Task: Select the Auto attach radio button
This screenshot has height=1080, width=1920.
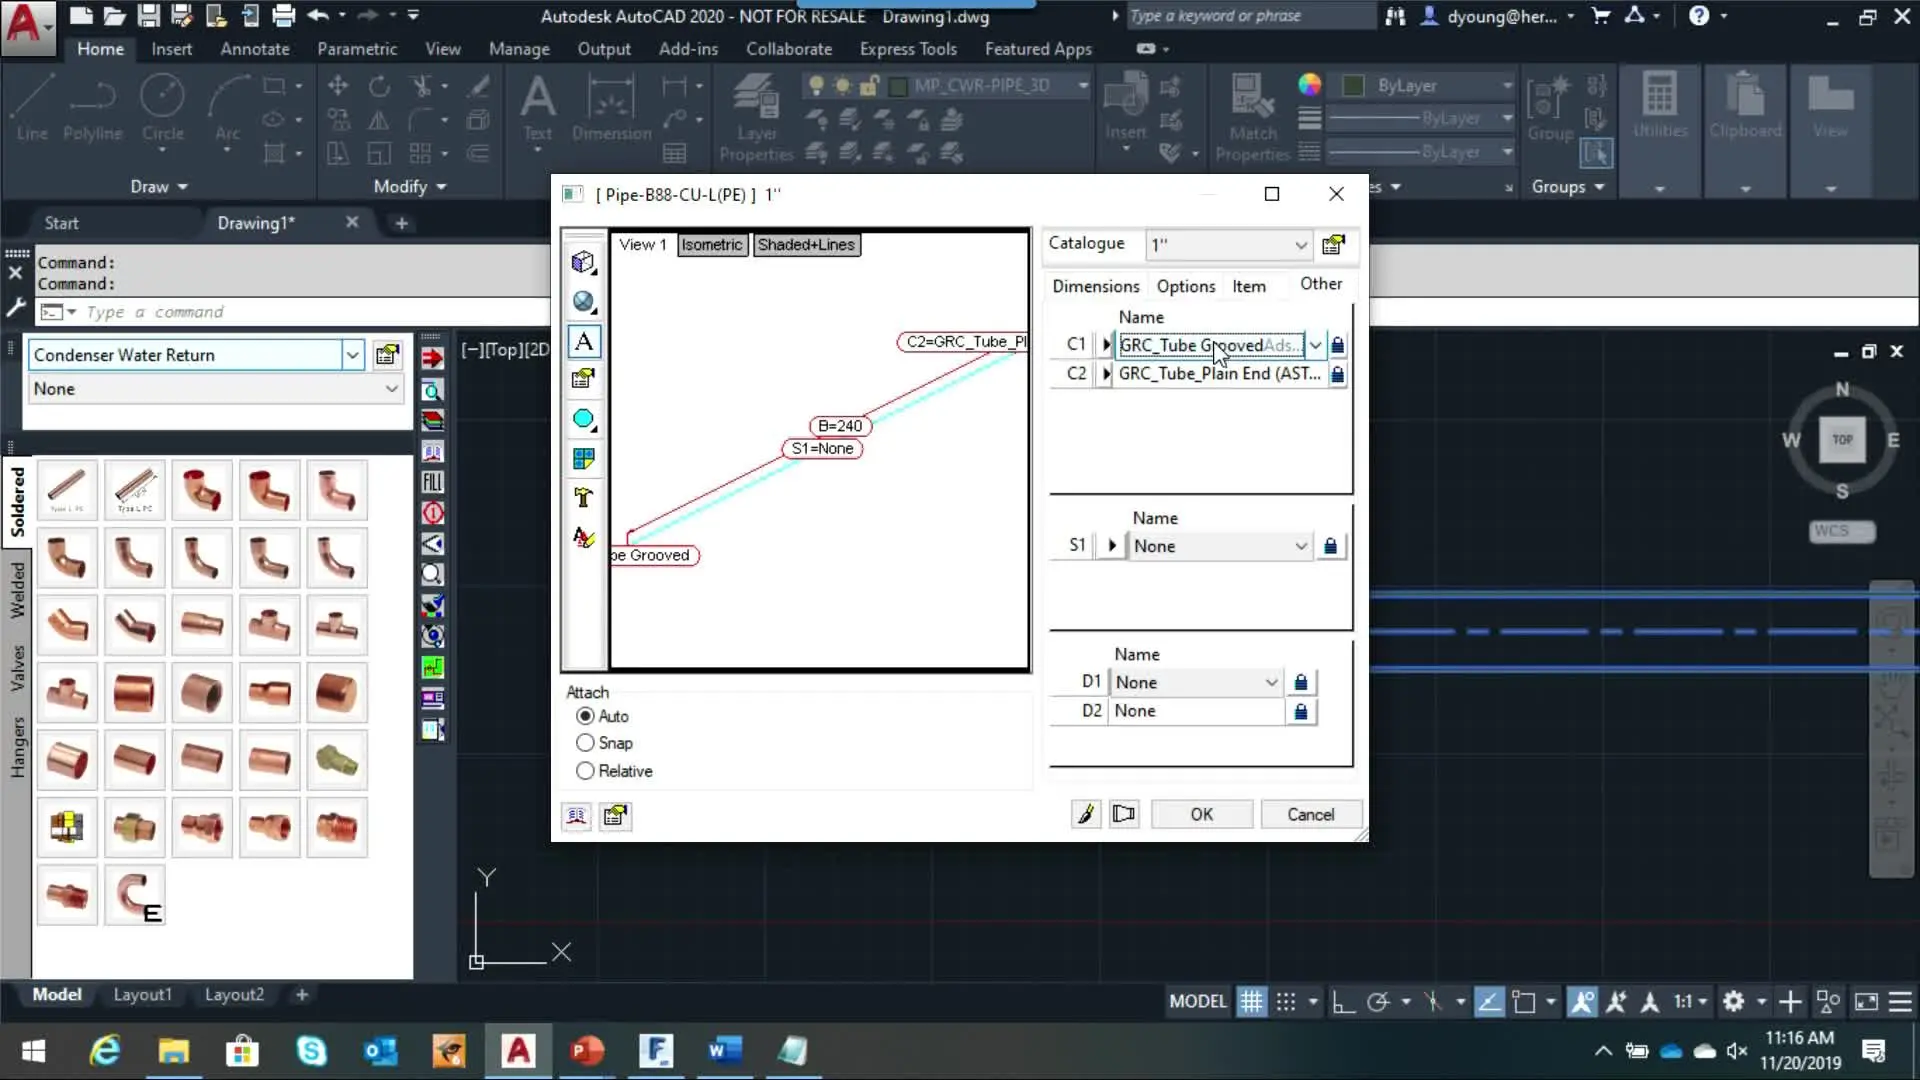Action: (x=585, y=716)
